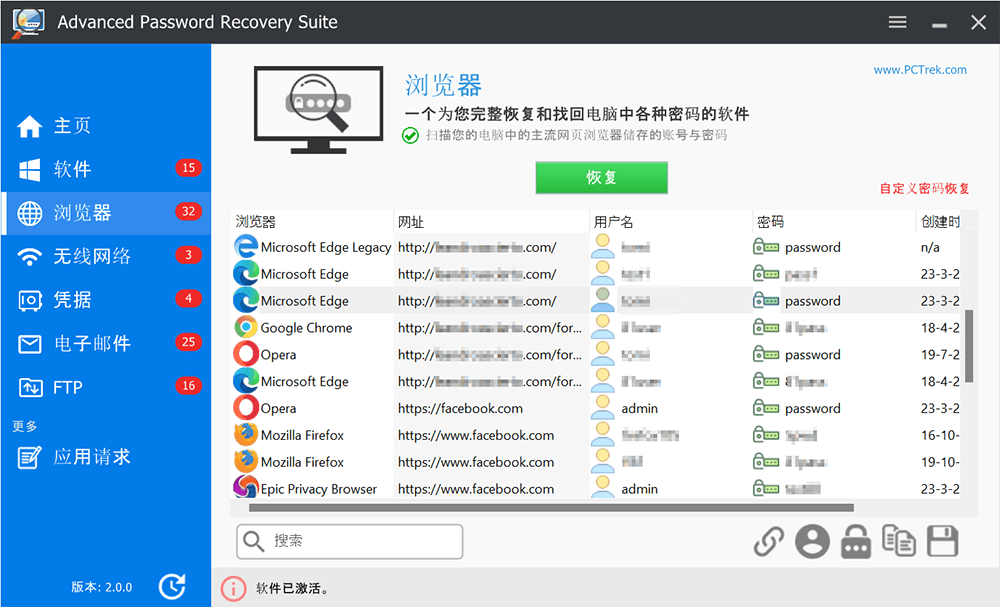Screen dimensions: 1000x607
Task: Click the Windows logo software icon
Action: [29, 170]
